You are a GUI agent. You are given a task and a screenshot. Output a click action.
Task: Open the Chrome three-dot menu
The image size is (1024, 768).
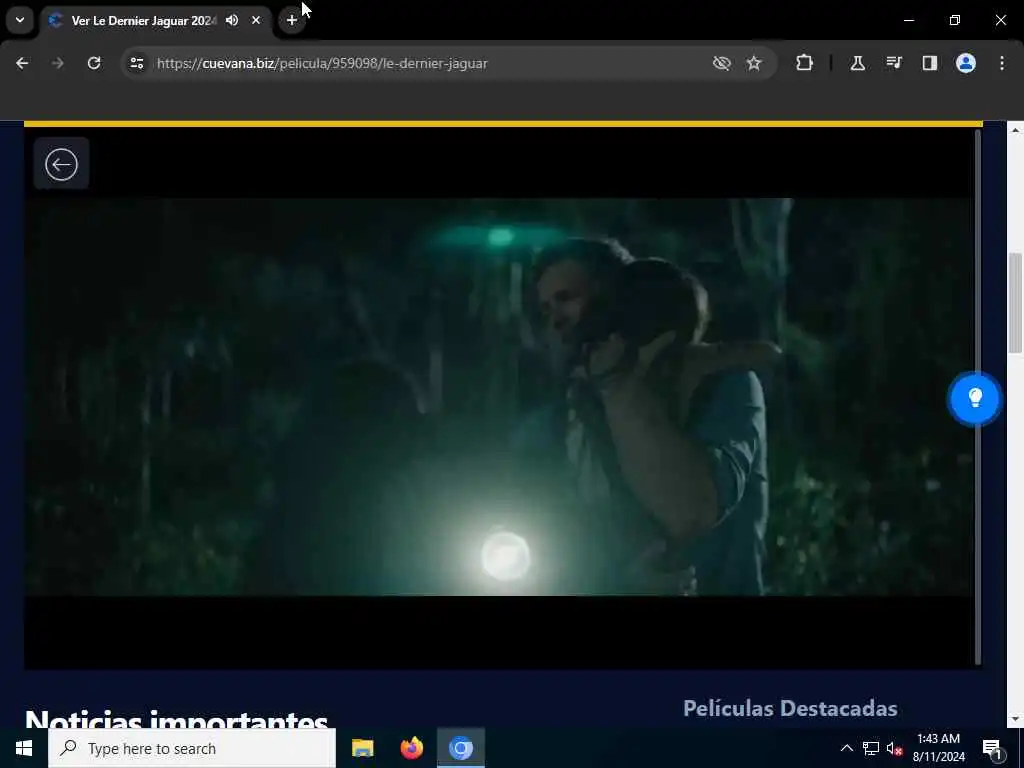pyautogui.click(x=1002, y=63)
